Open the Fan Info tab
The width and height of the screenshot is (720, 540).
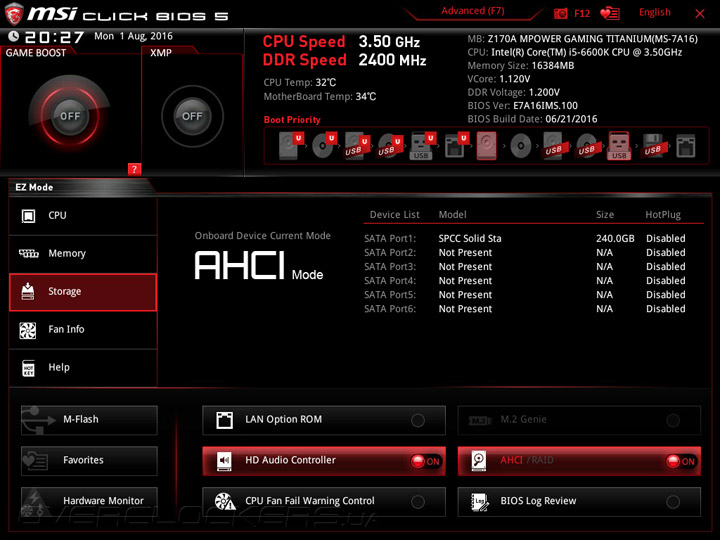click(83, 330)
